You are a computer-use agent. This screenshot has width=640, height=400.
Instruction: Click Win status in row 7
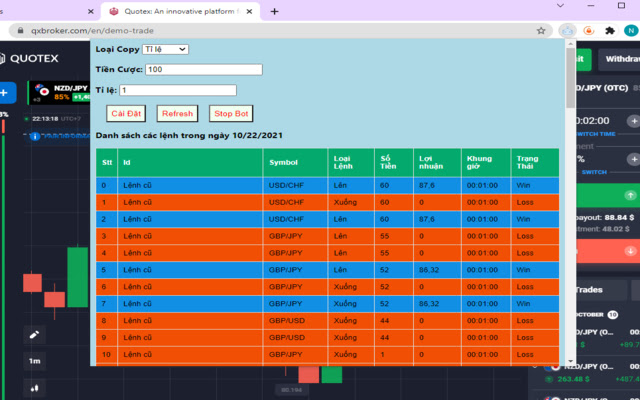point(523,304)
